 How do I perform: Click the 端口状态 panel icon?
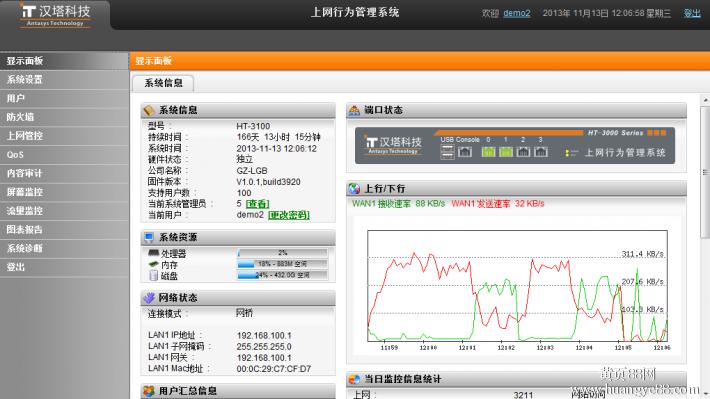pos(354,110)
